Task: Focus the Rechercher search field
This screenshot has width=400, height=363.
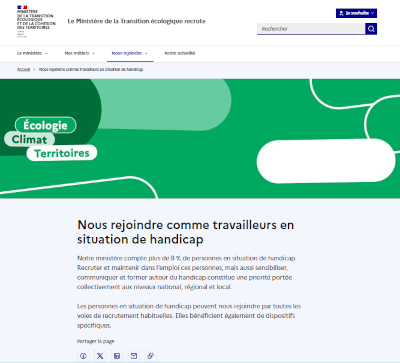Action: [311, 29]
